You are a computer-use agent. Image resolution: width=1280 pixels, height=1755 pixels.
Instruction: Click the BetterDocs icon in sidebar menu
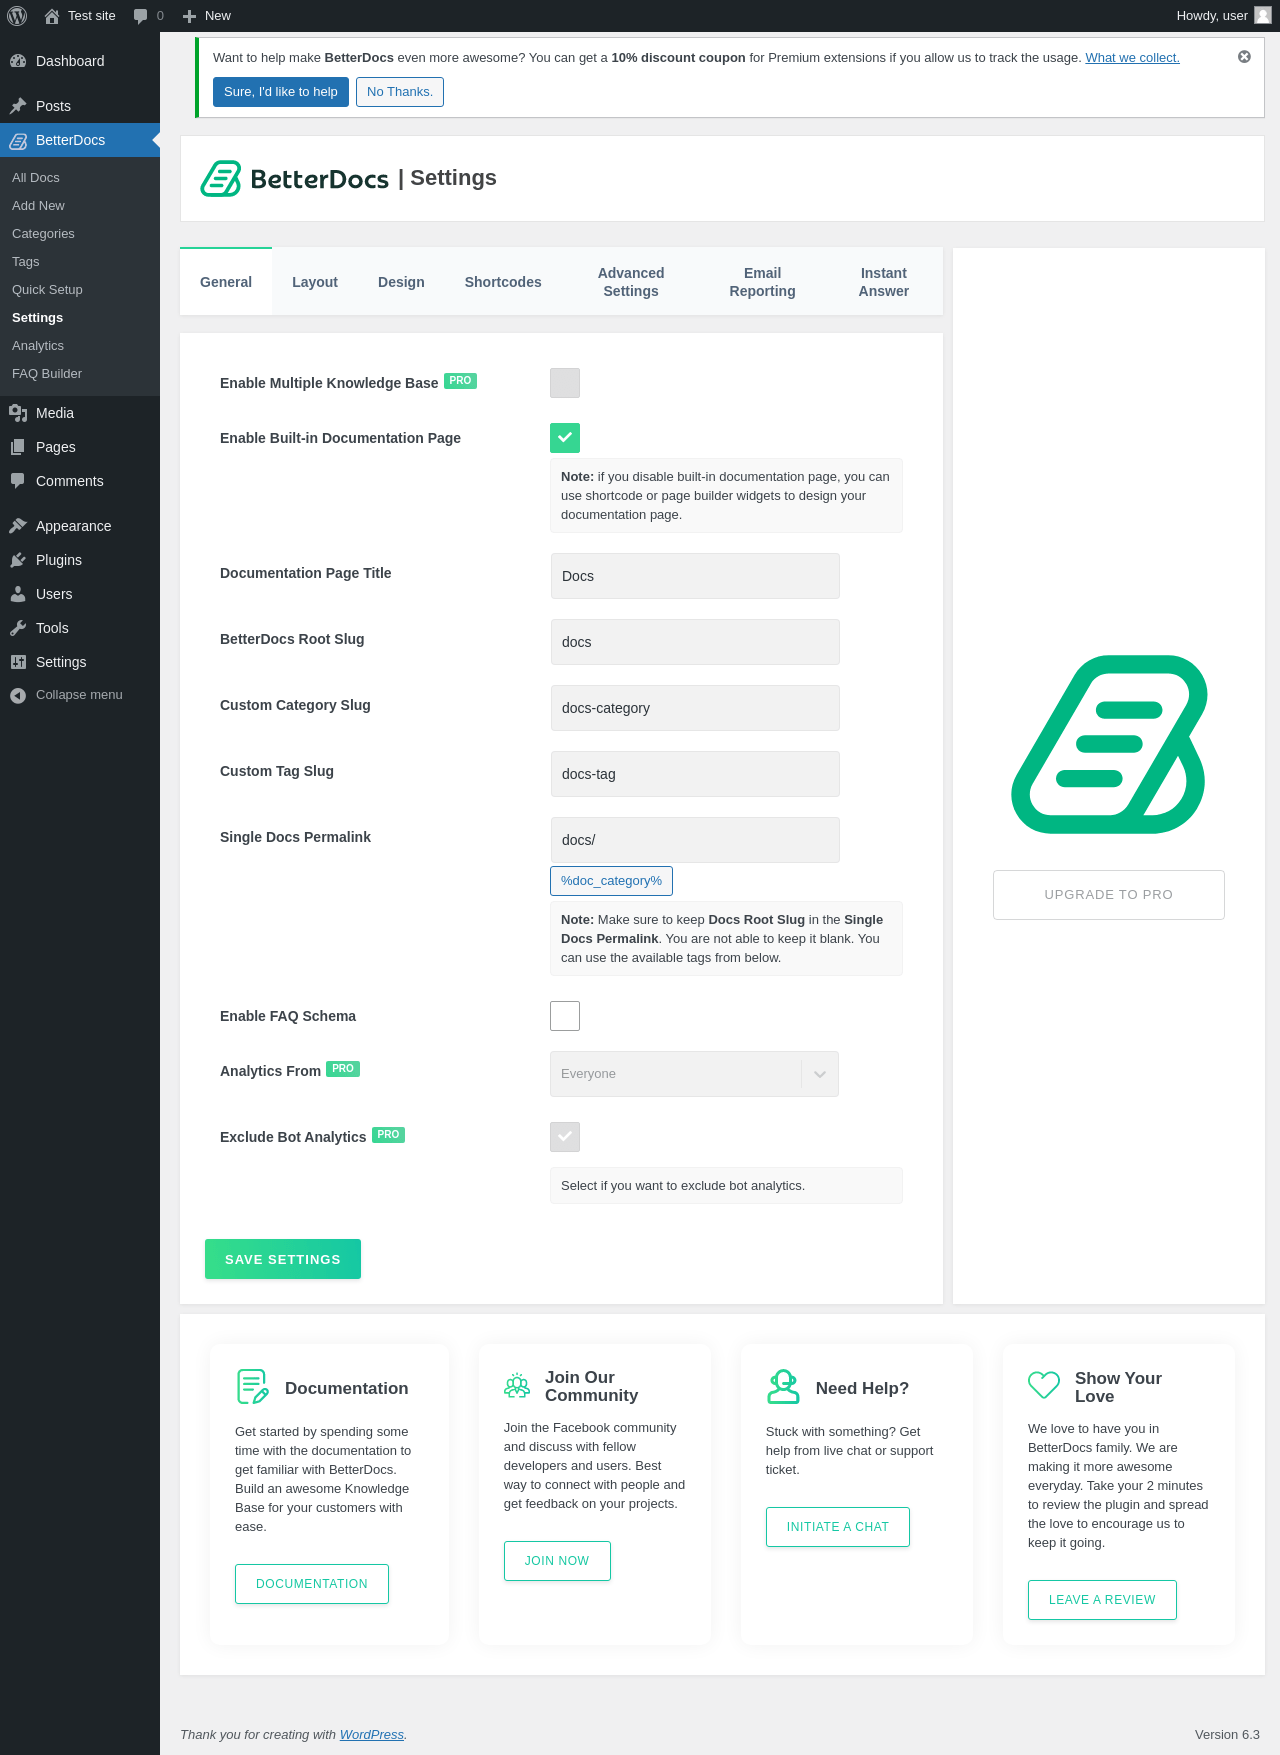[x=18, y=140]
